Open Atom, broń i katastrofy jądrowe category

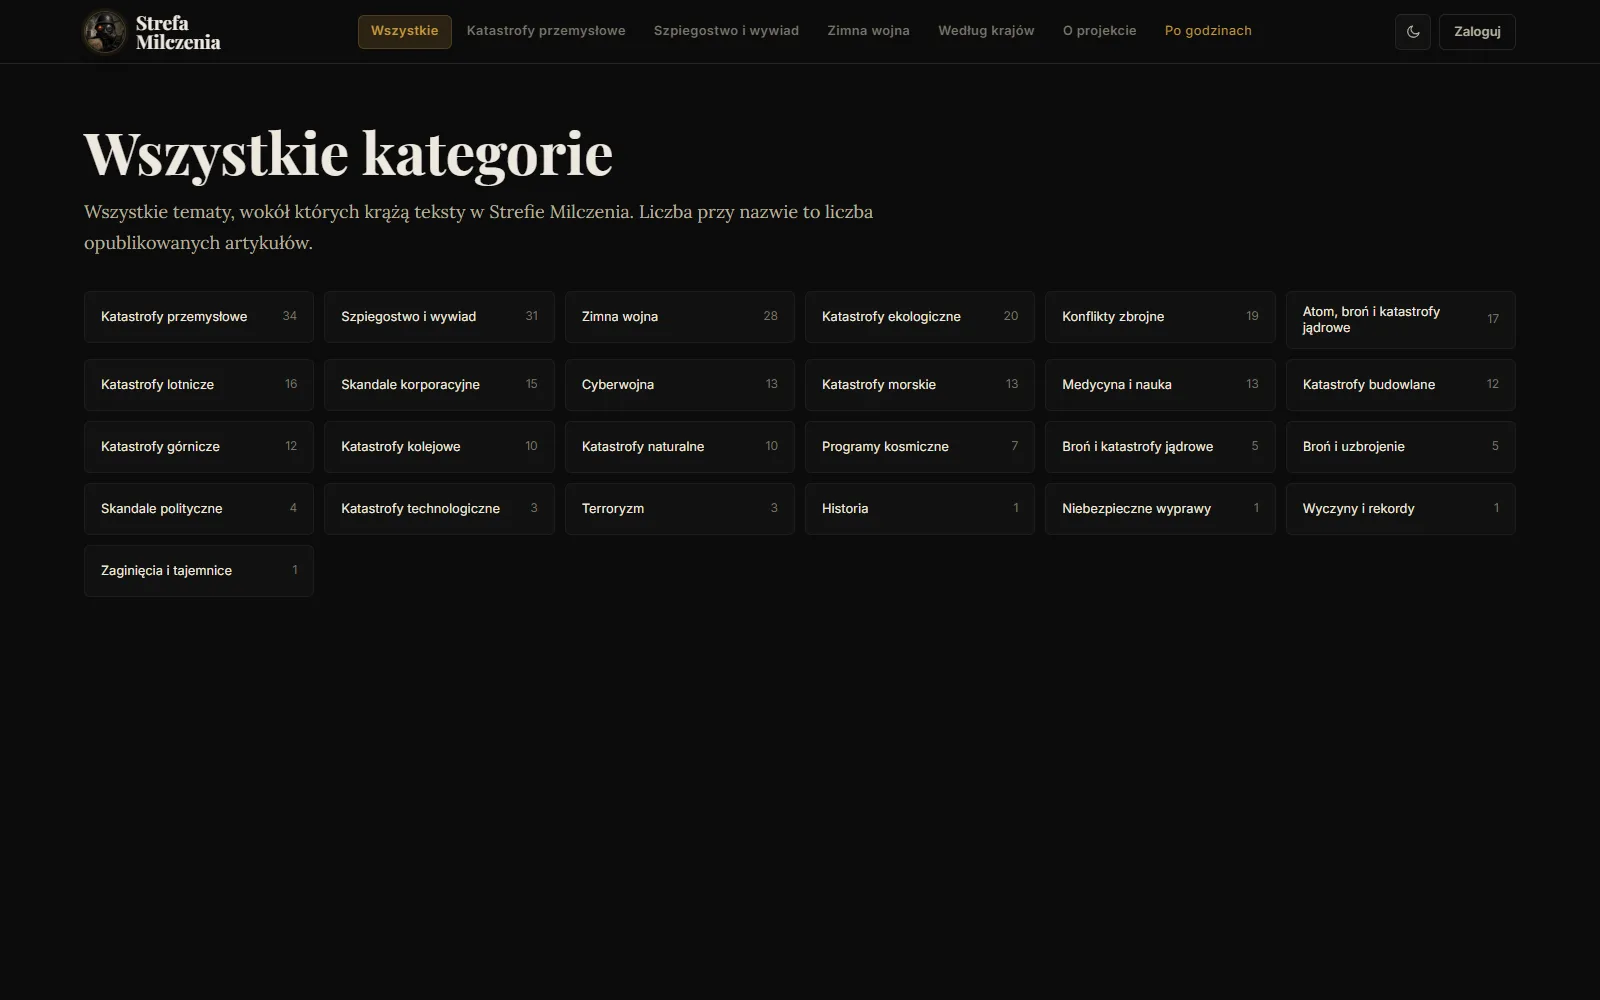(1401, 320)
